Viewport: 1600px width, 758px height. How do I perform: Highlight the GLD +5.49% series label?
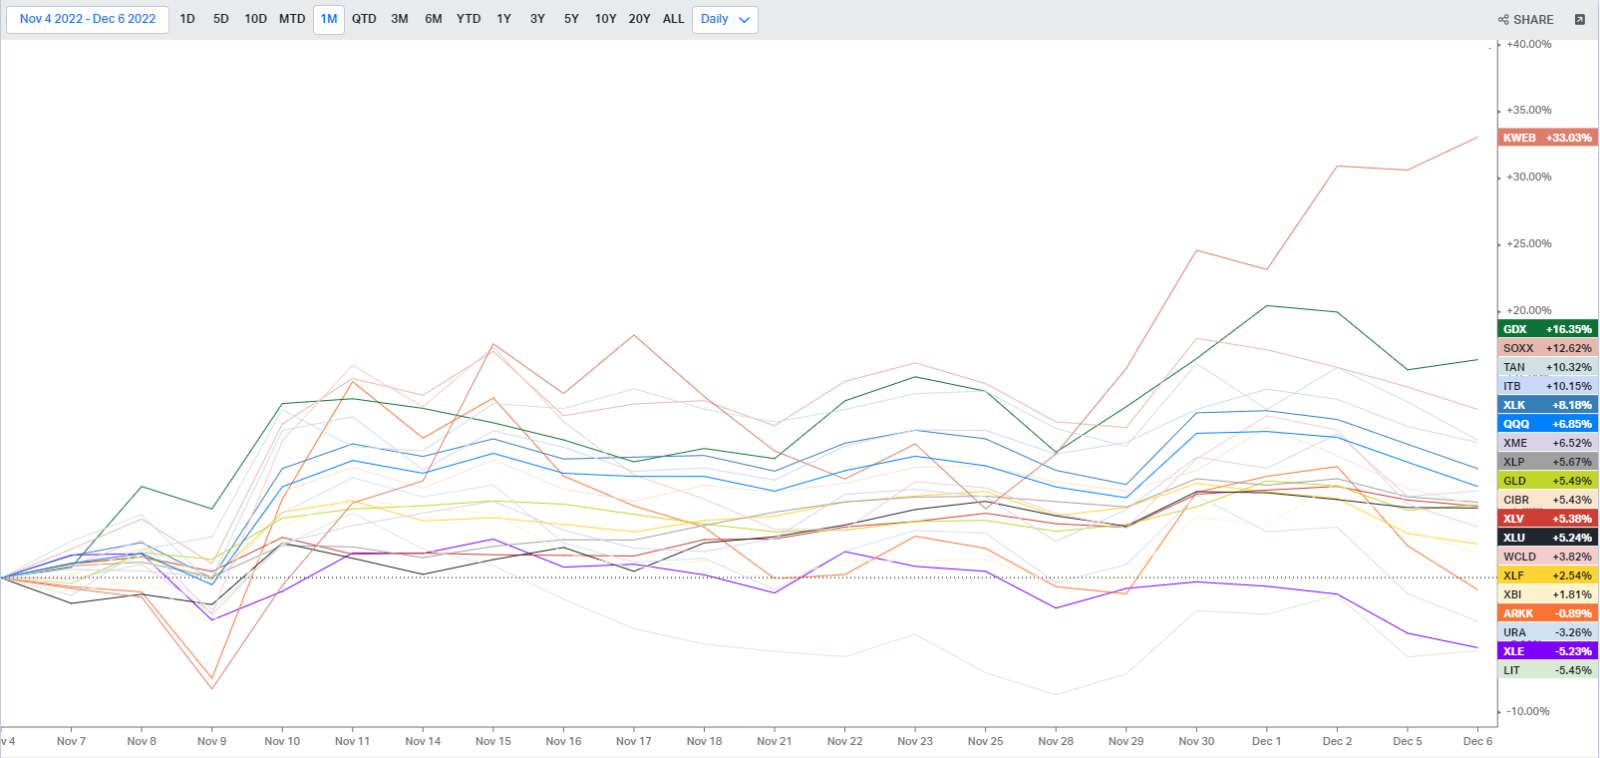pos(1548,481)
